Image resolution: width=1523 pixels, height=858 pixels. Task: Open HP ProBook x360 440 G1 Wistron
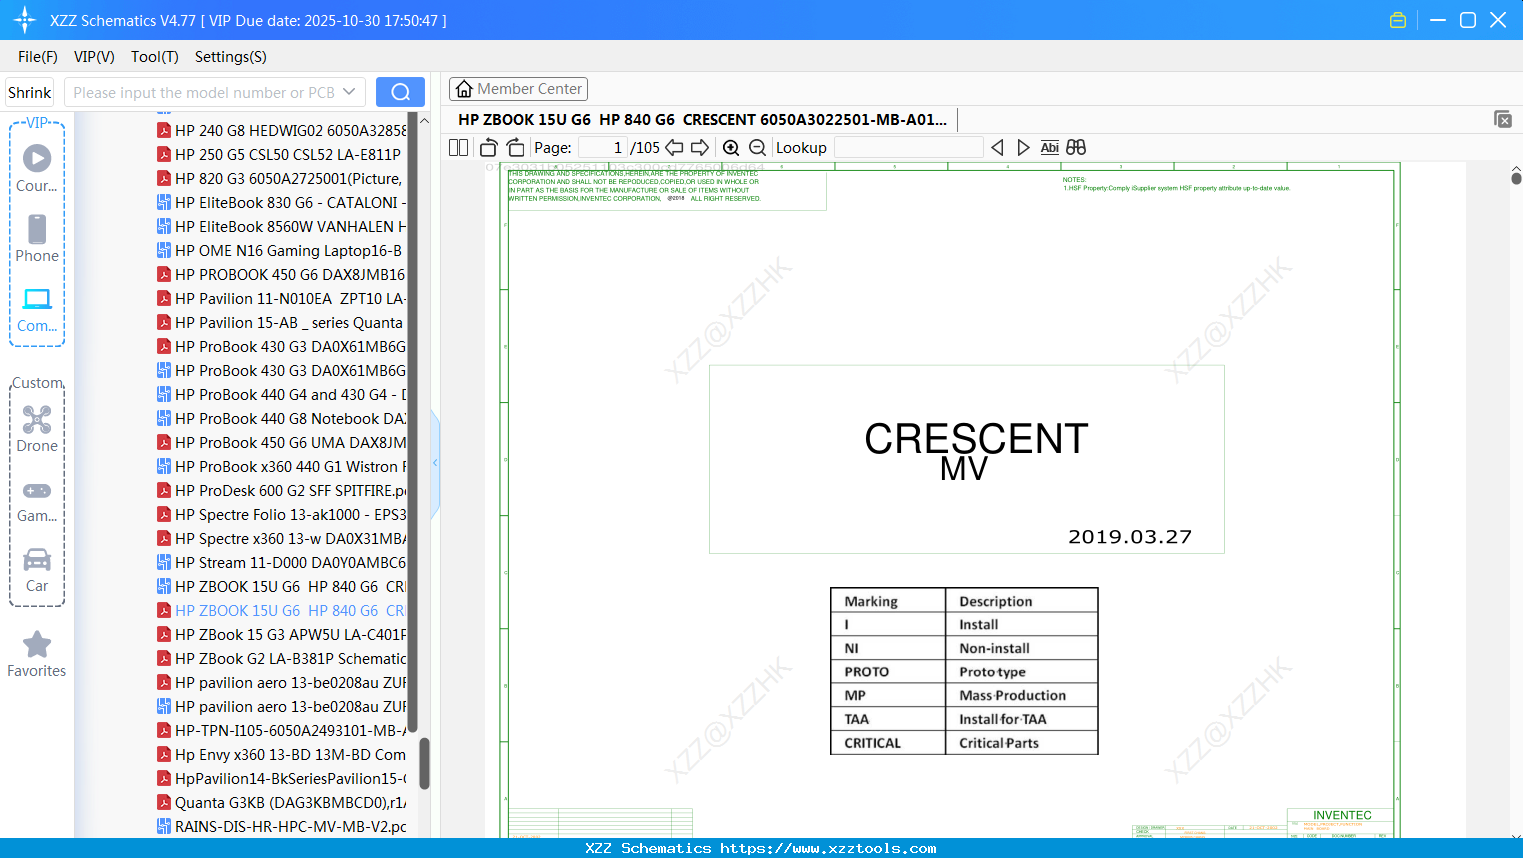[282, 466]
